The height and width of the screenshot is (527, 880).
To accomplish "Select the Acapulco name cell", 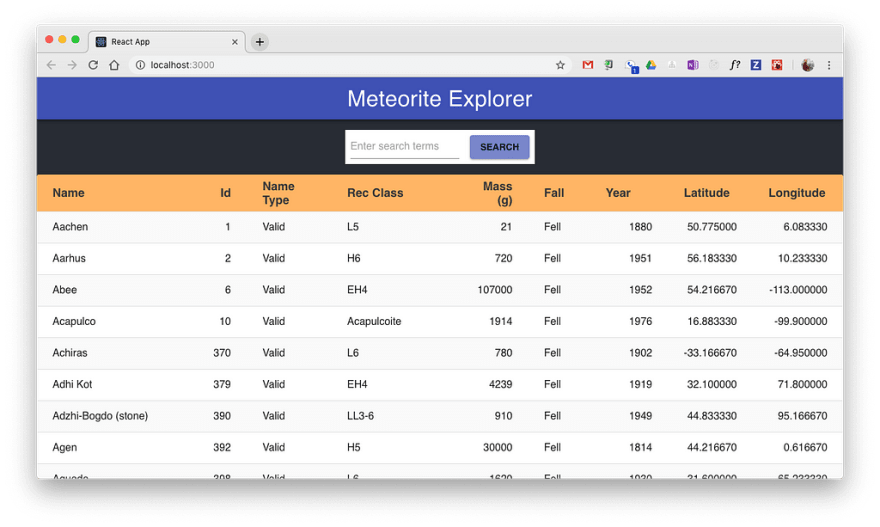I will tap(74, 321).
